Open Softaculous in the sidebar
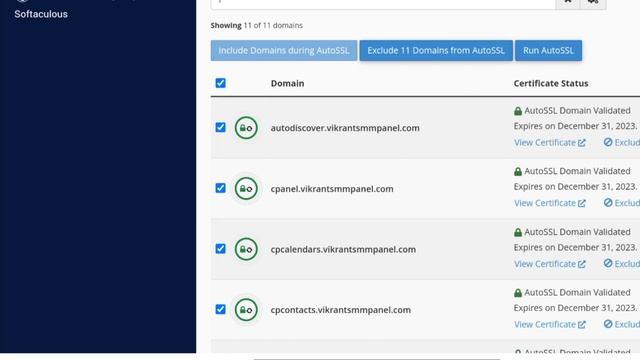Screen dimensions: 640x360 [x=41, y=14]
